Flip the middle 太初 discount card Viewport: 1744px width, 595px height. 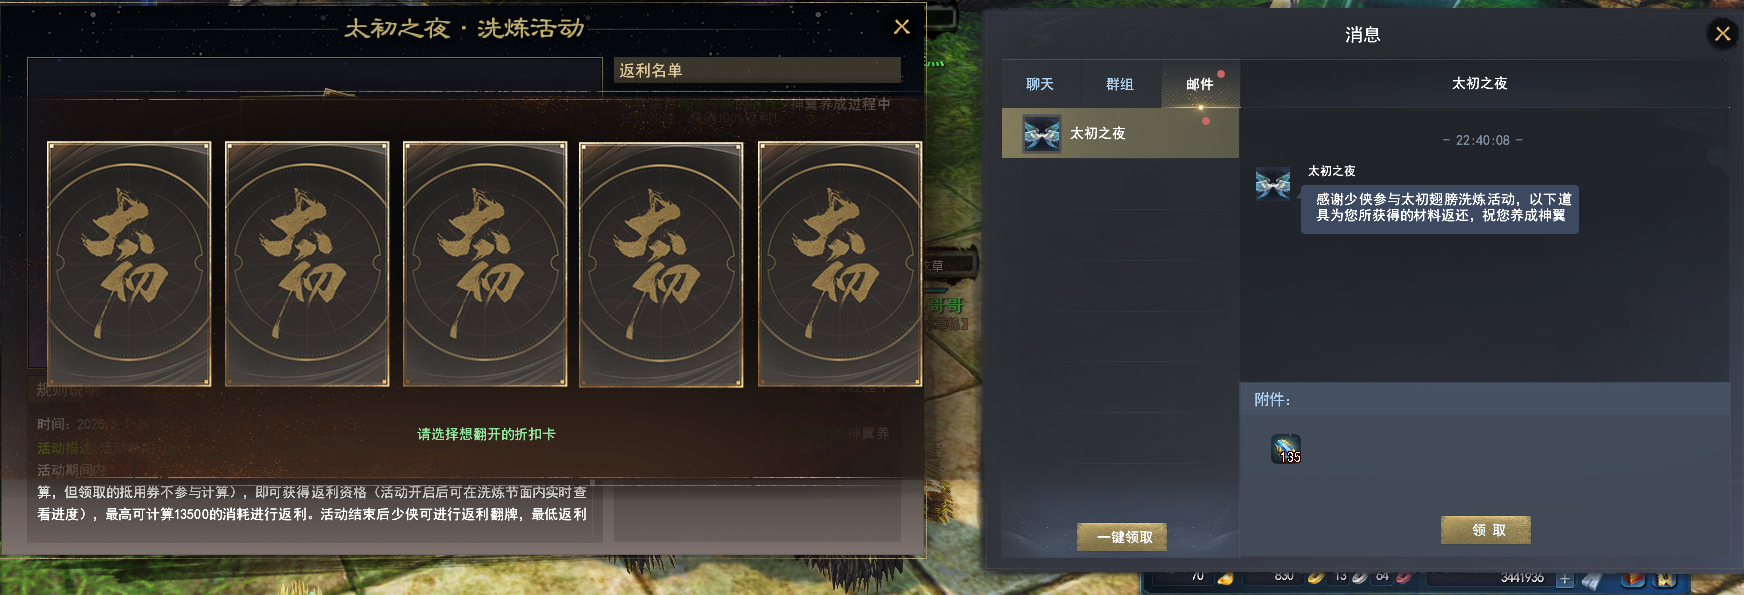[485, 264]
